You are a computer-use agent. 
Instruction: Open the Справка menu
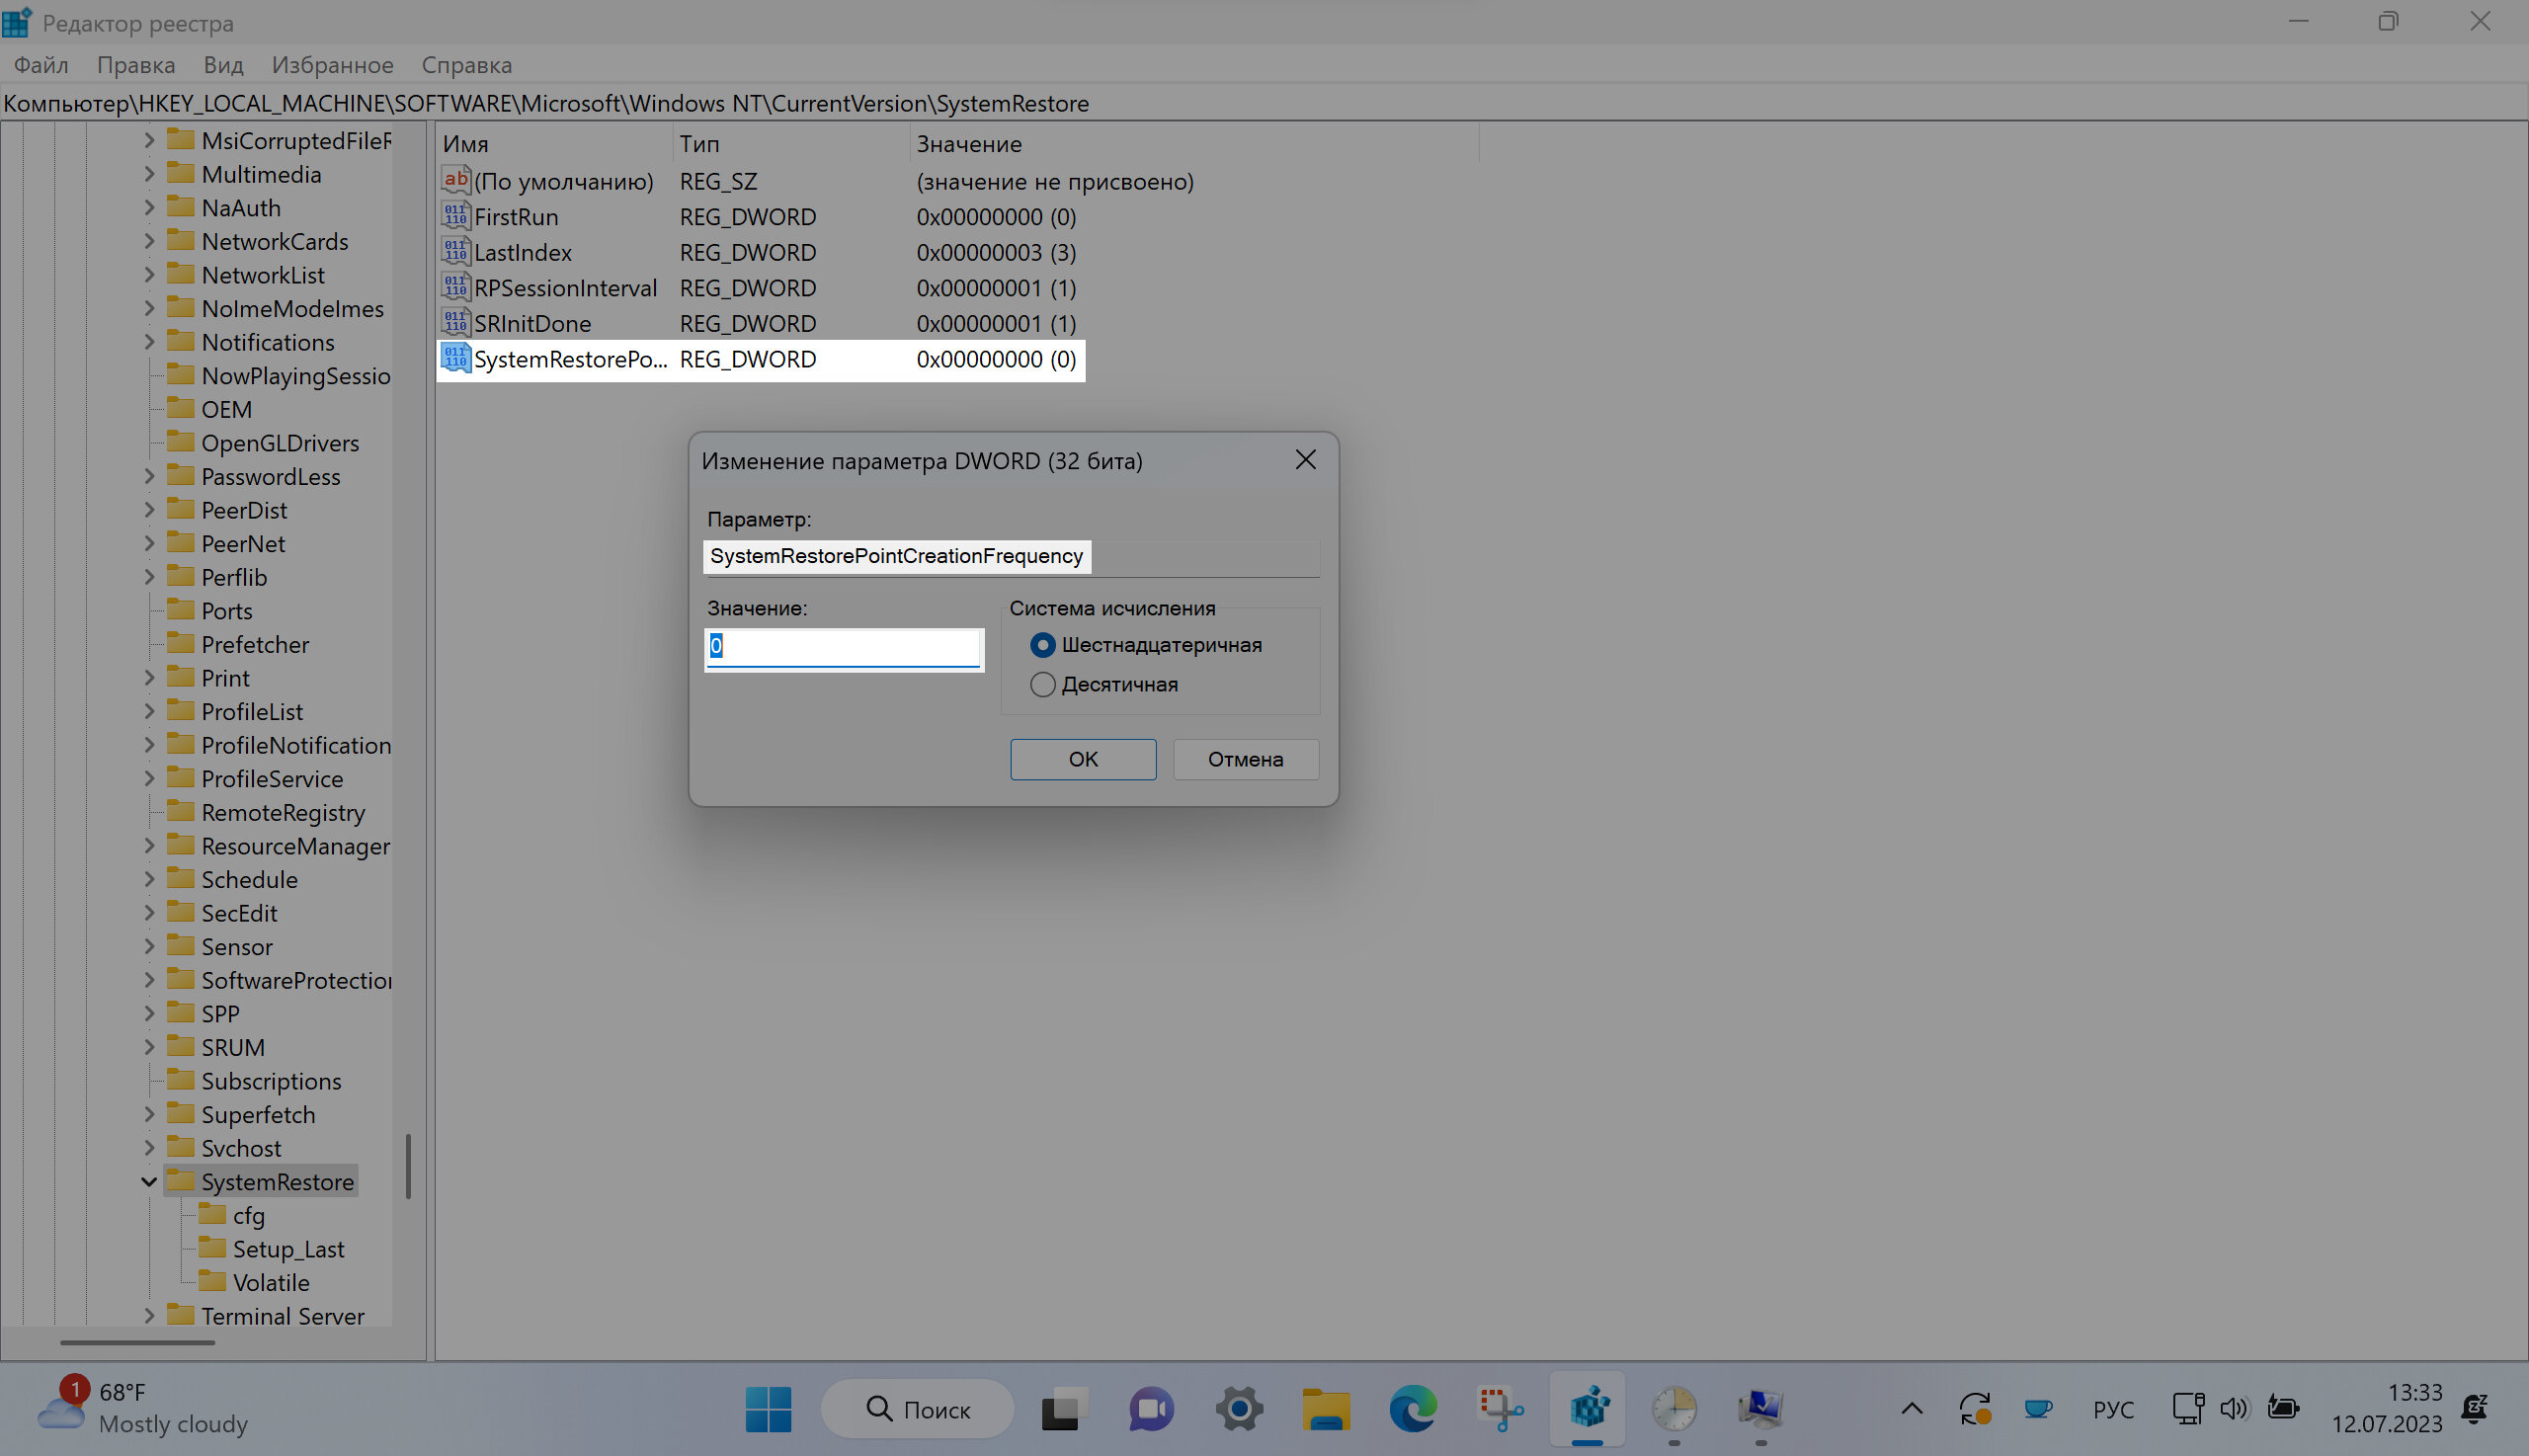coord(466,65)
